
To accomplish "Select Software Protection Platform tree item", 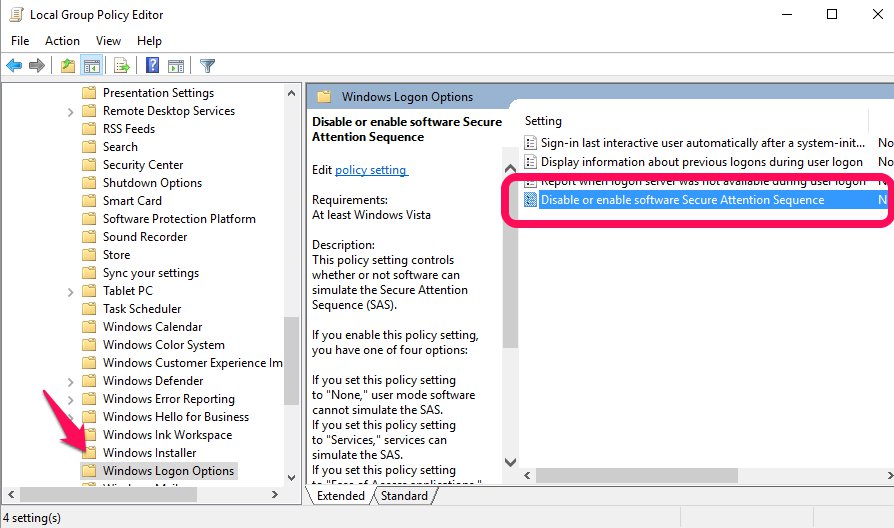I will click(x=179, y=218).
